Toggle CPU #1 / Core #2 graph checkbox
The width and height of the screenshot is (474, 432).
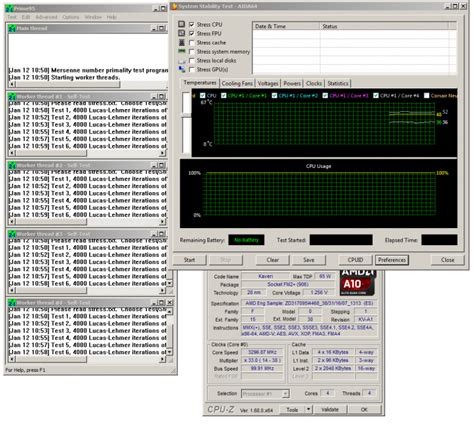click(274, 96)
